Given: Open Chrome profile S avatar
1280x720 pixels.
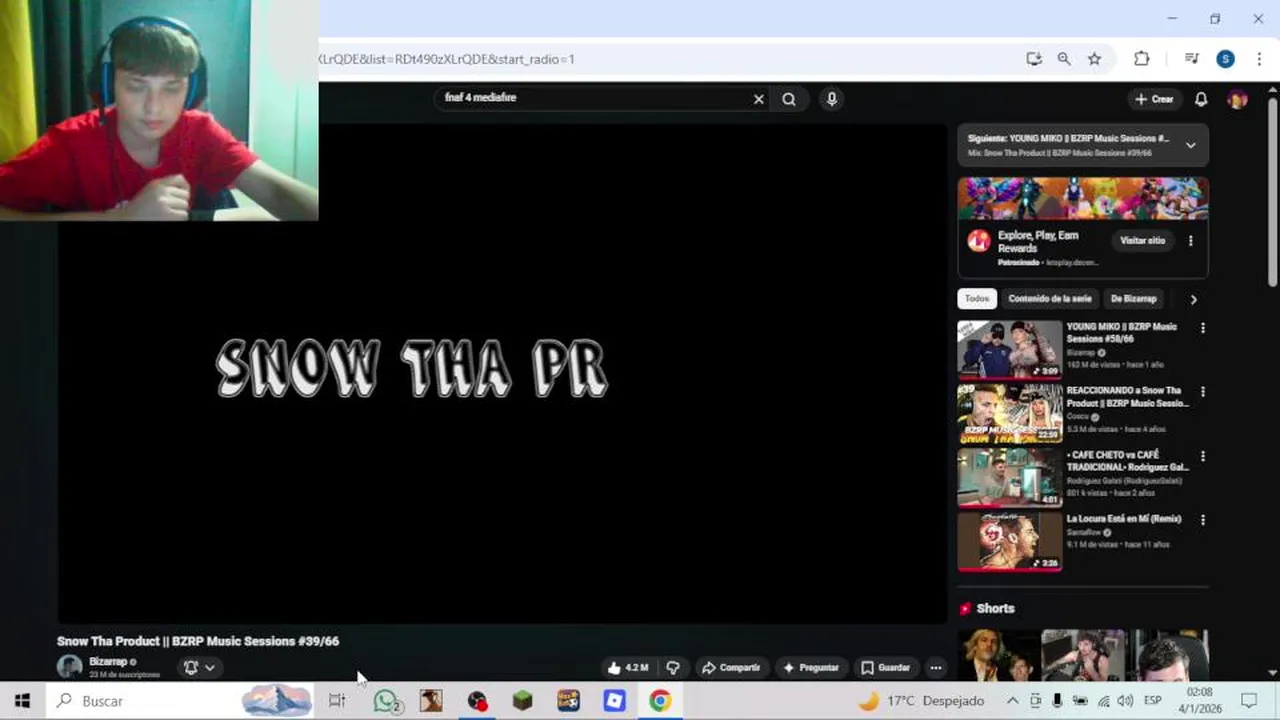Looking at the screenshot, I should click(x=1225, y=59).
